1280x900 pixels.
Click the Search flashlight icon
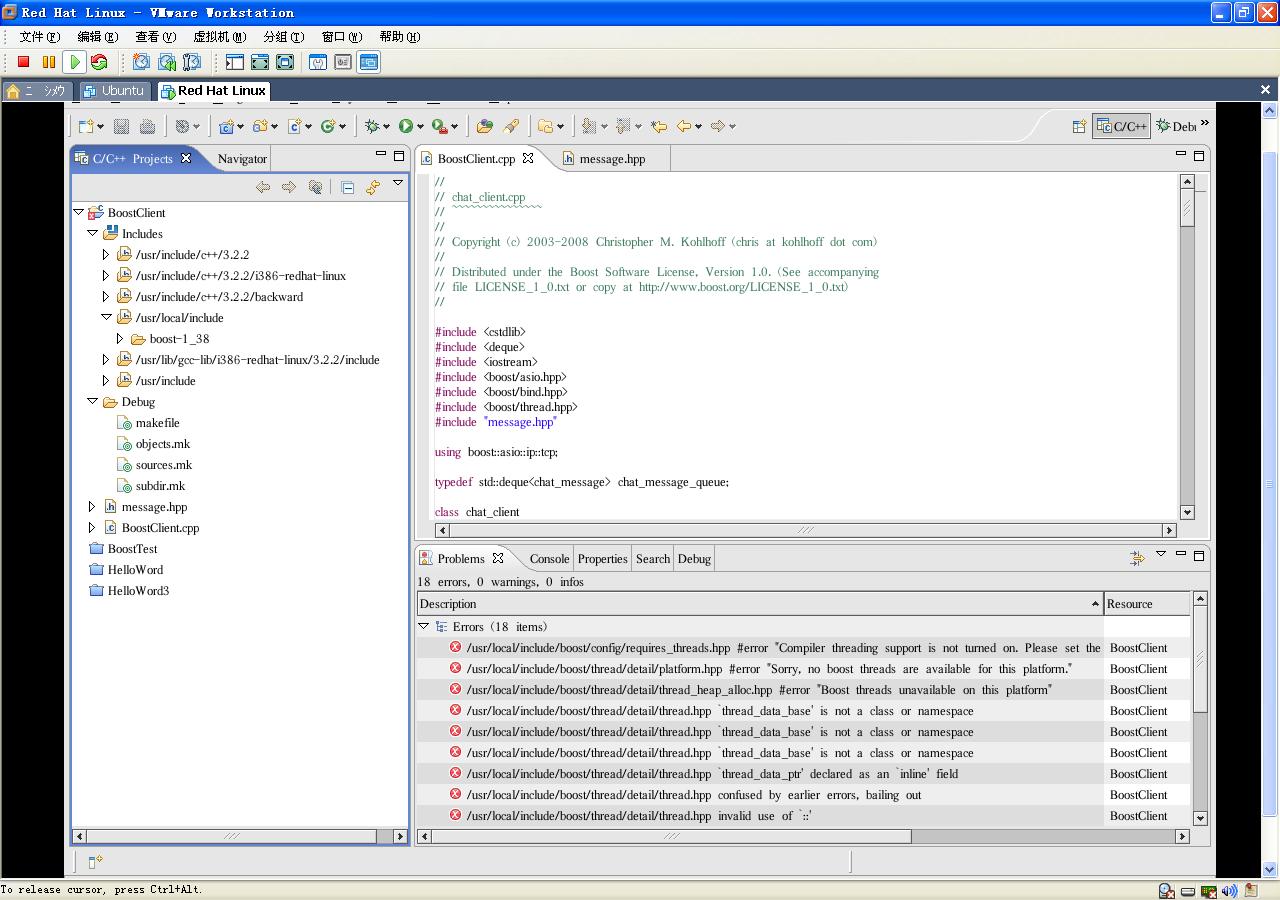[x=511, y=126]
